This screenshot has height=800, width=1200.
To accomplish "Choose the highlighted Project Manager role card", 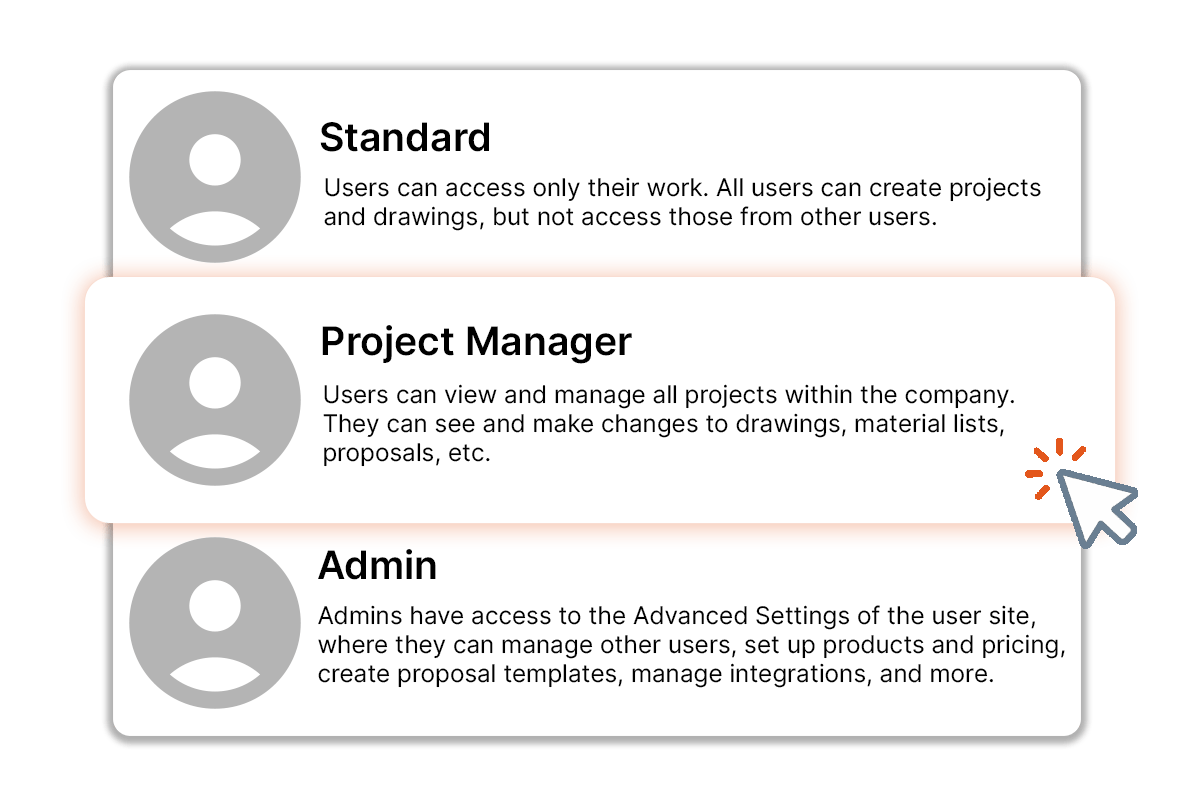I will click(600, 400).
